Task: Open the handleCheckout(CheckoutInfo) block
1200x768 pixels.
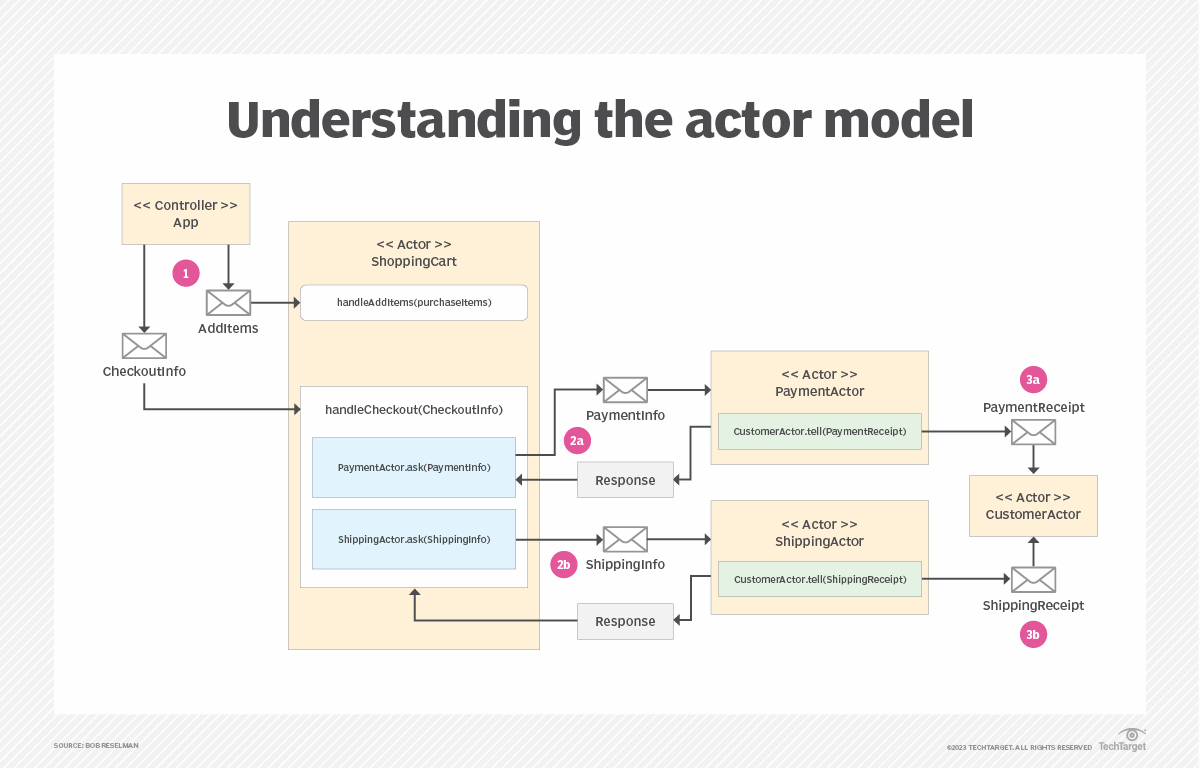Action: click(x=413, y=410)
